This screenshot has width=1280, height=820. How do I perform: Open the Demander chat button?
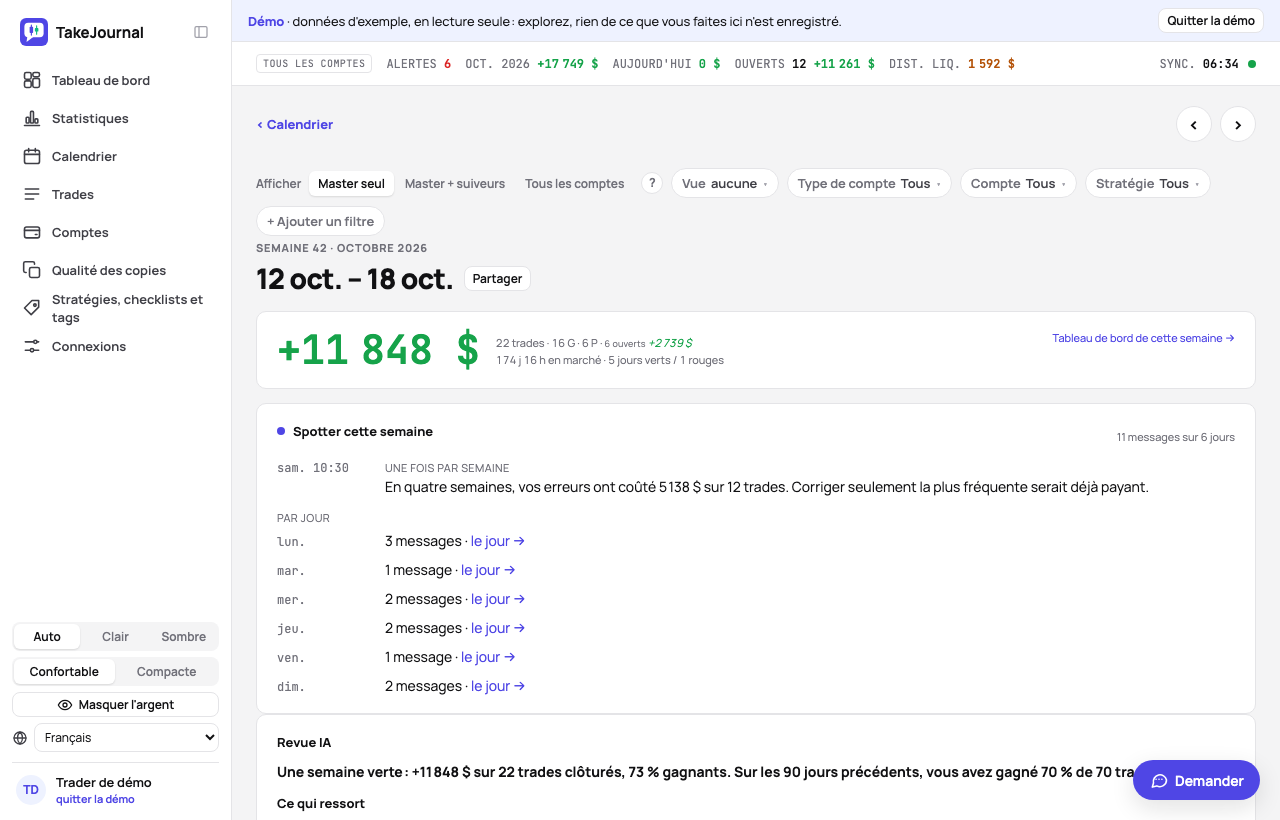click(x=1196, y=781)
